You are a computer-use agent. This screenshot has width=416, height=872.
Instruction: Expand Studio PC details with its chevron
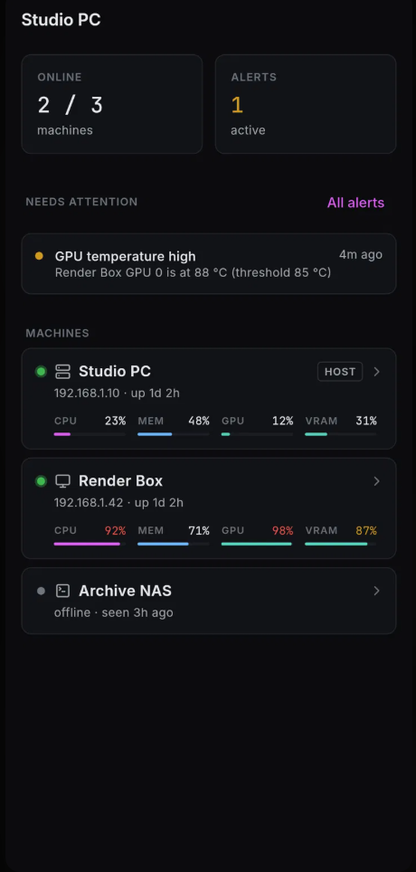(x=377, y=371)
